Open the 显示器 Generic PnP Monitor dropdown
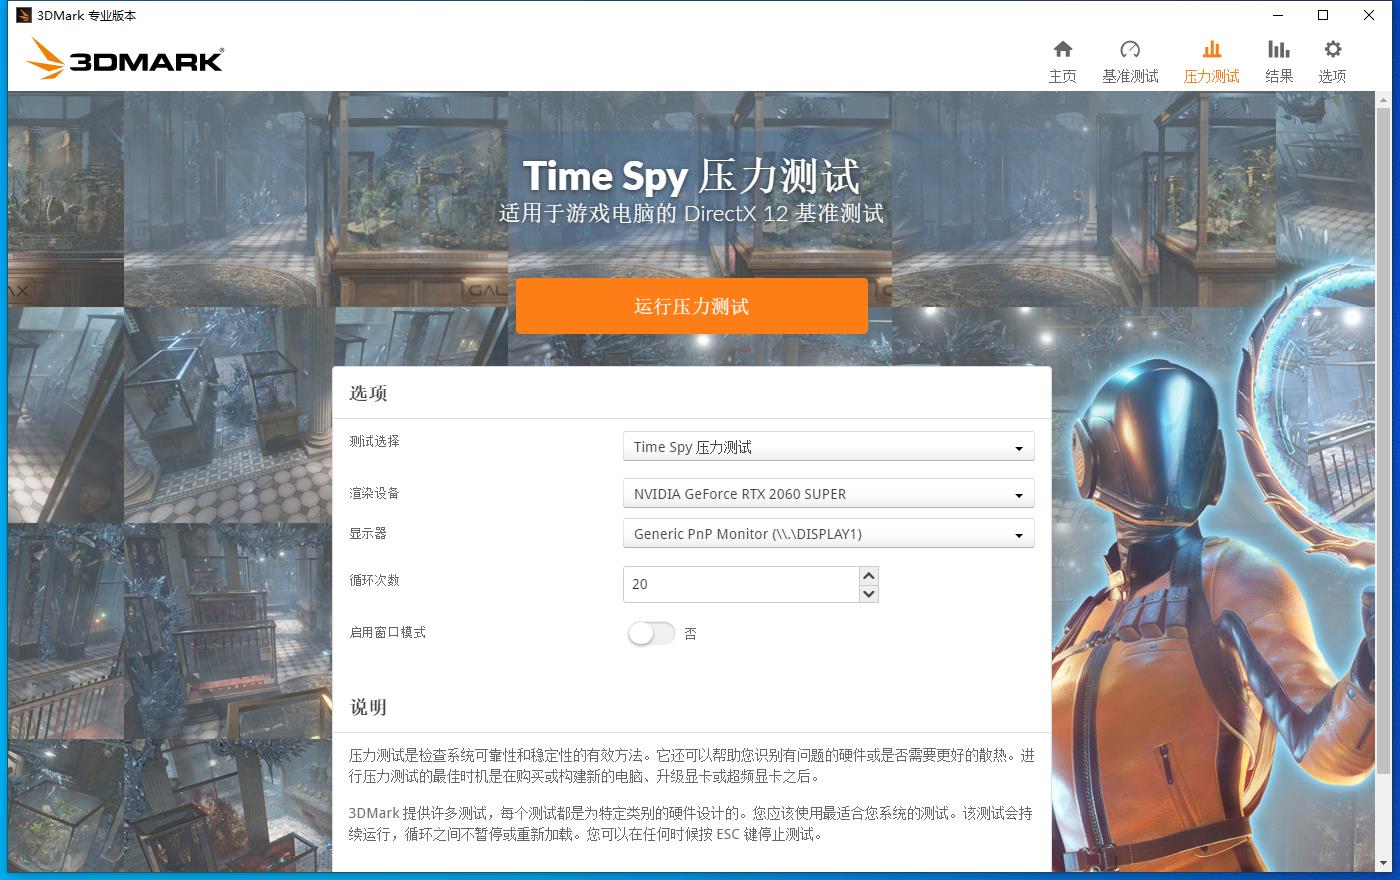Viewport: 1400px width, 880px height. click(x=828, y=534)
